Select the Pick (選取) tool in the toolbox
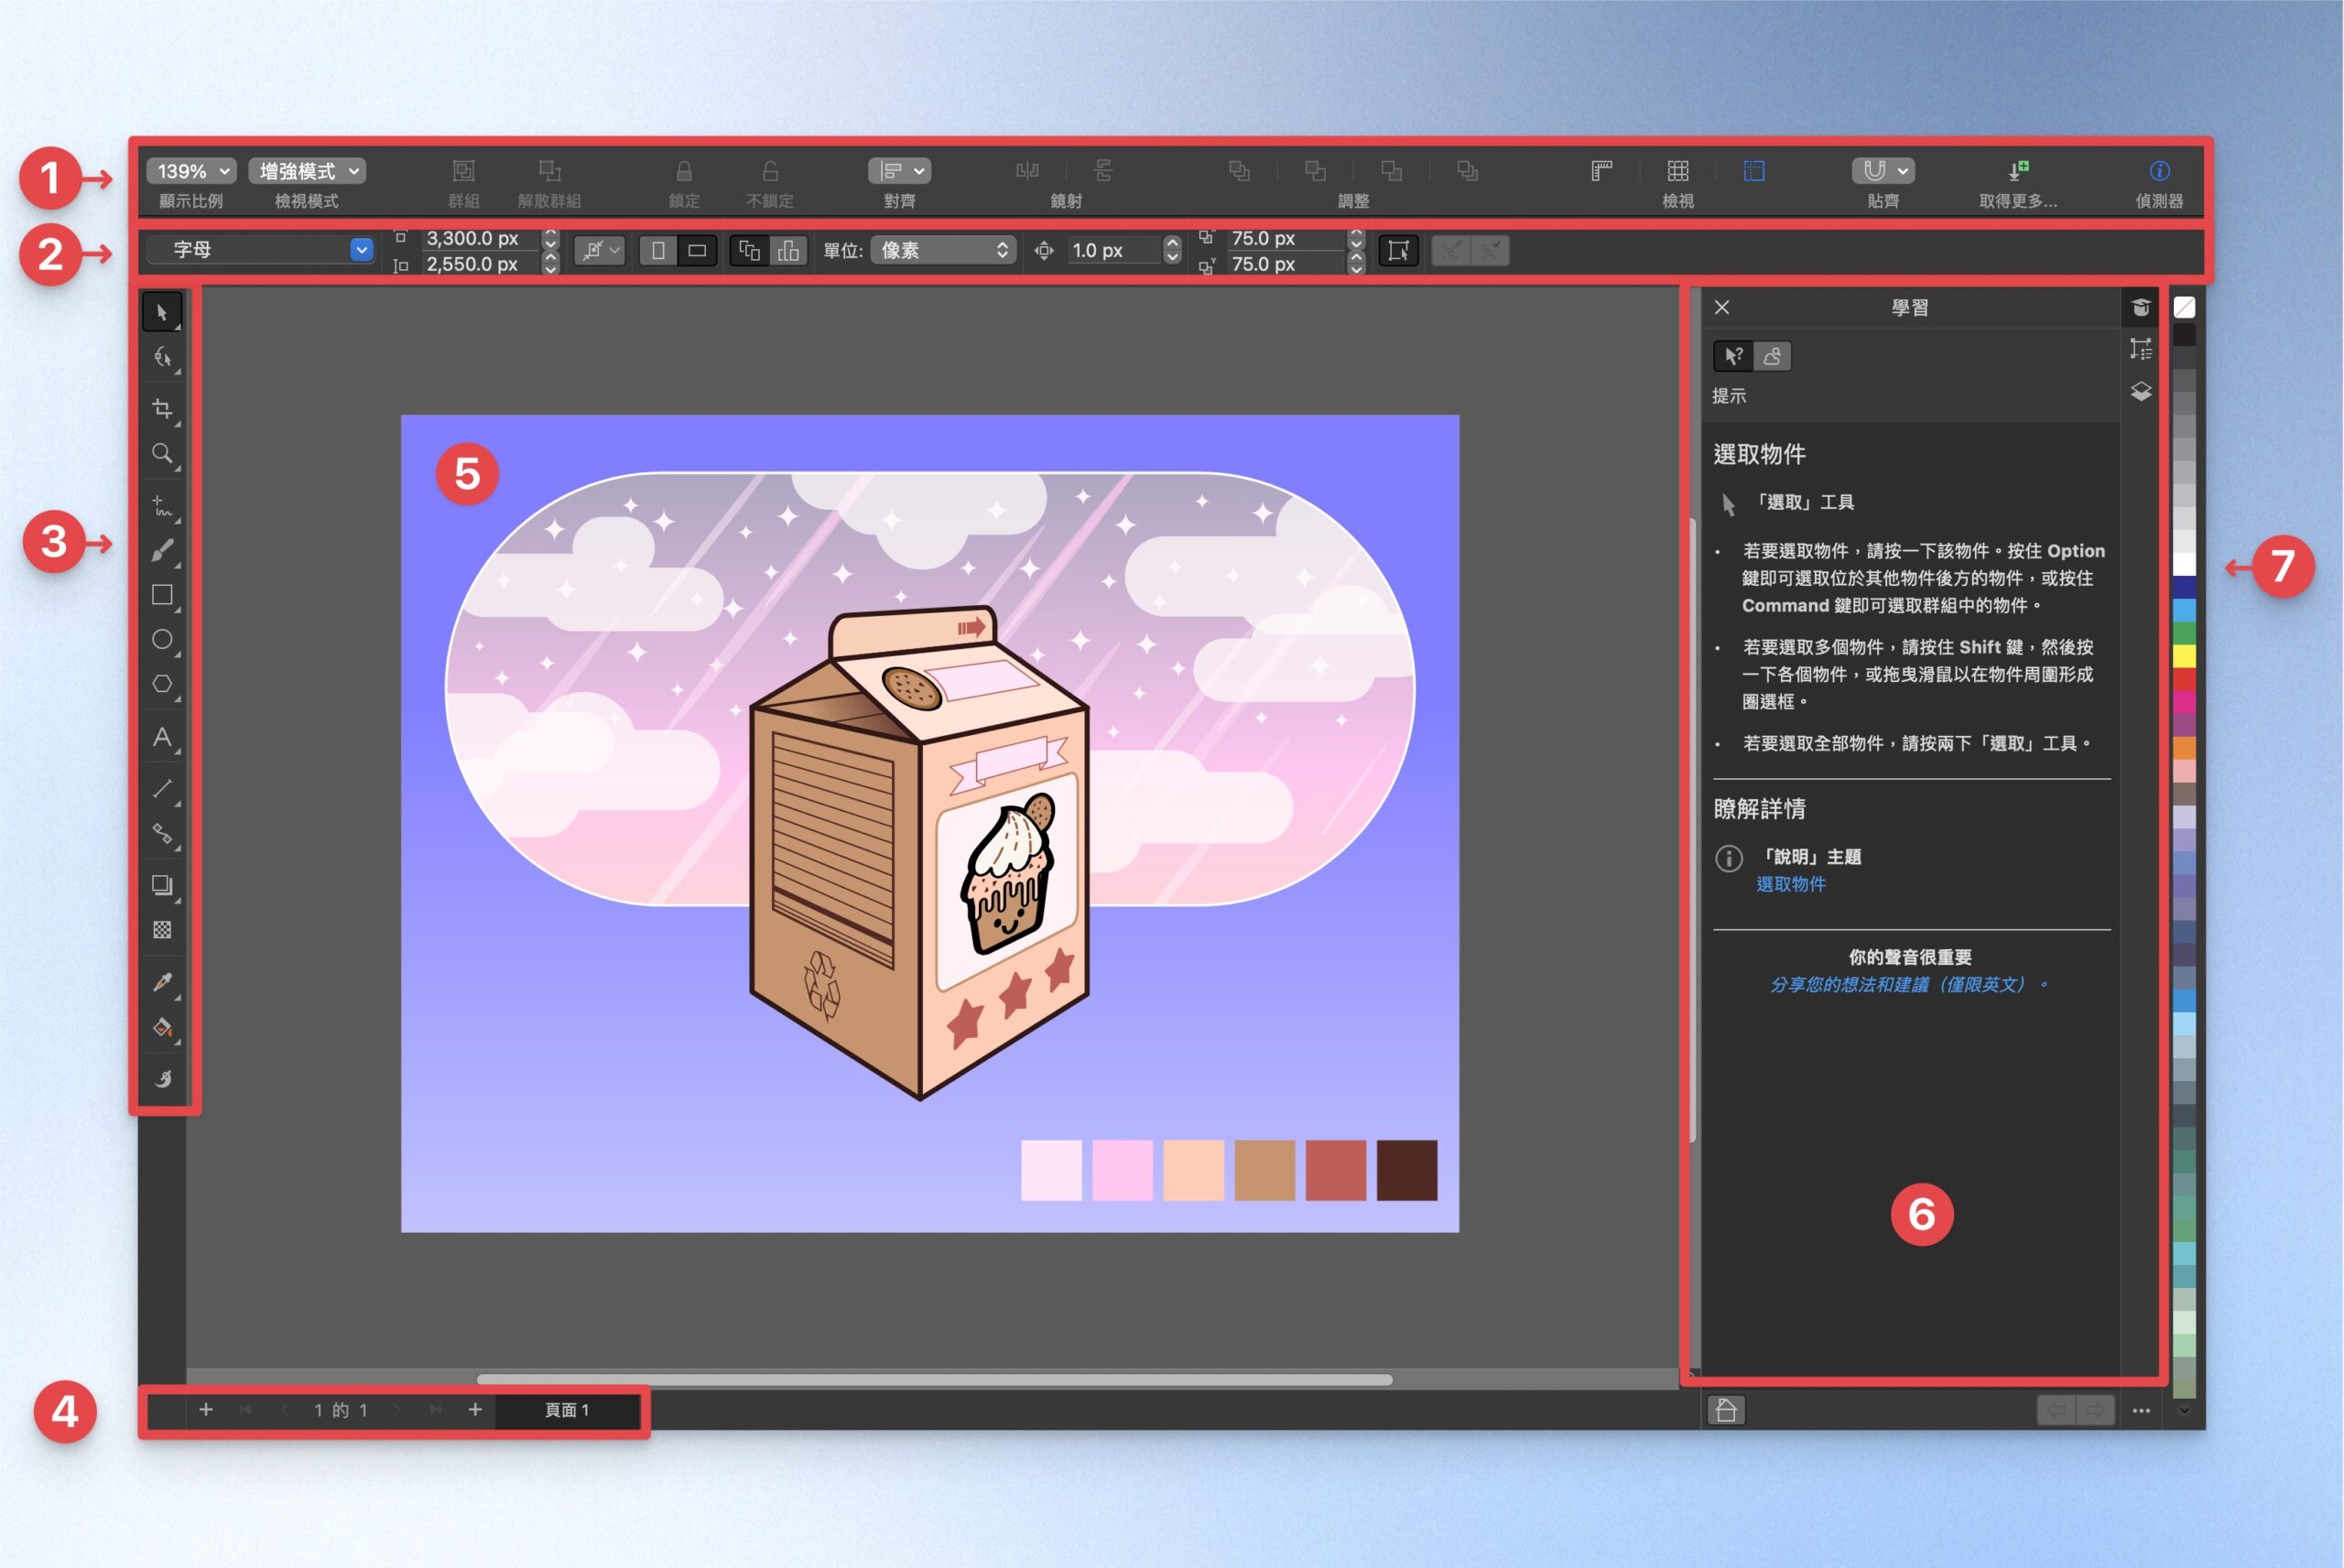This screenshot has height=1568, width=2344. [162, 312]
